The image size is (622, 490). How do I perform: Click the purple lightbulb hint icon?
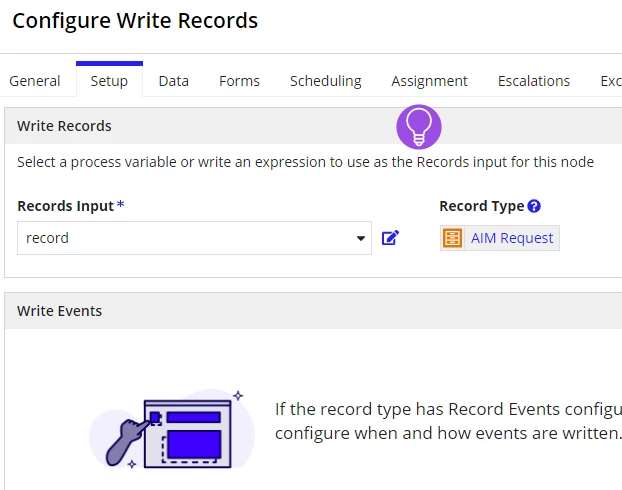(x=419, y=127)
